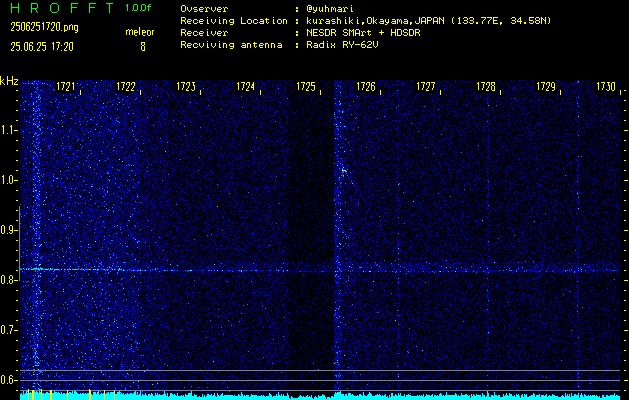
Task: Click the cyan signal level strip at bottom
Action: pyautogui.click(x=320, y=396)
